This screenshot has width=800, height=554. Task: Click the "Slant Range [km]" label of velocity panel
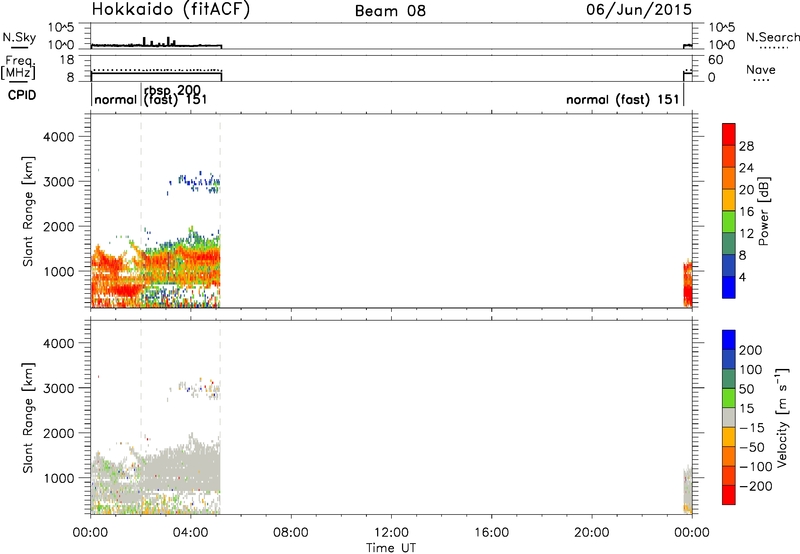pyautogui.click(x=28, y=418)
